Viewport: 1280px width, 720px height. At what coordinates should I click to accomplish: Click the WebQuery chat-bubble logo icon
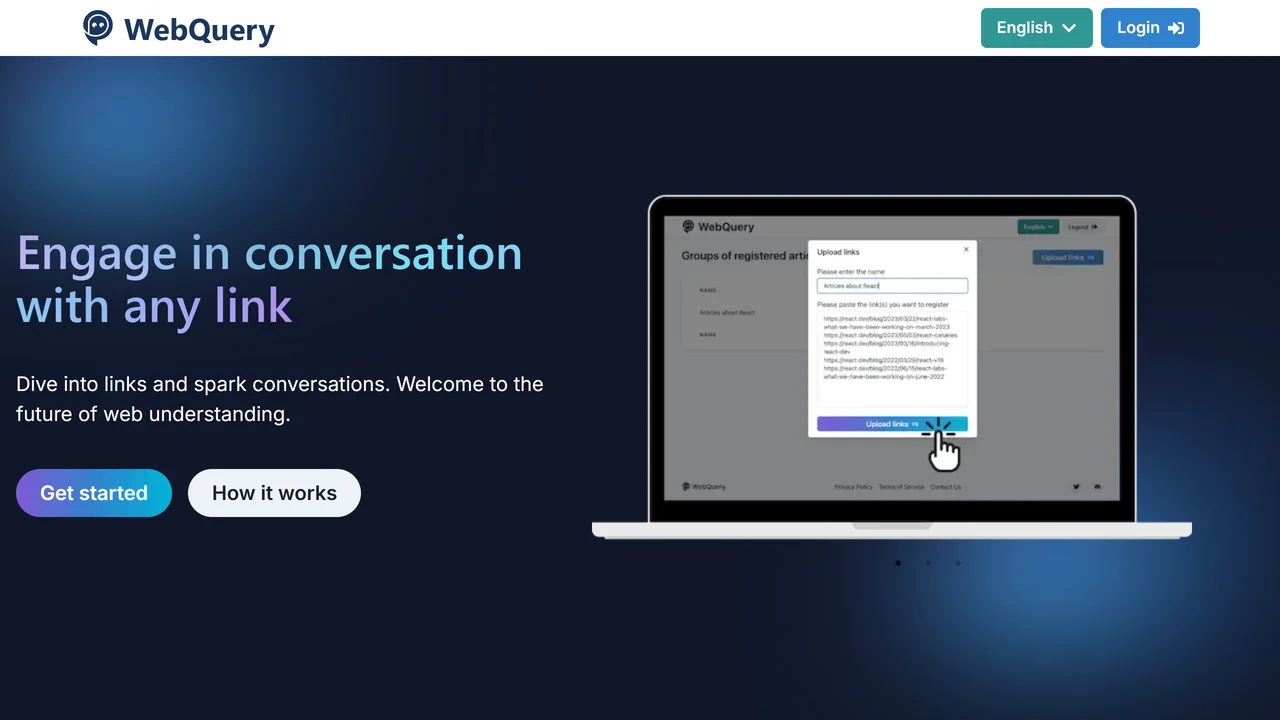[x=98, y=28]
